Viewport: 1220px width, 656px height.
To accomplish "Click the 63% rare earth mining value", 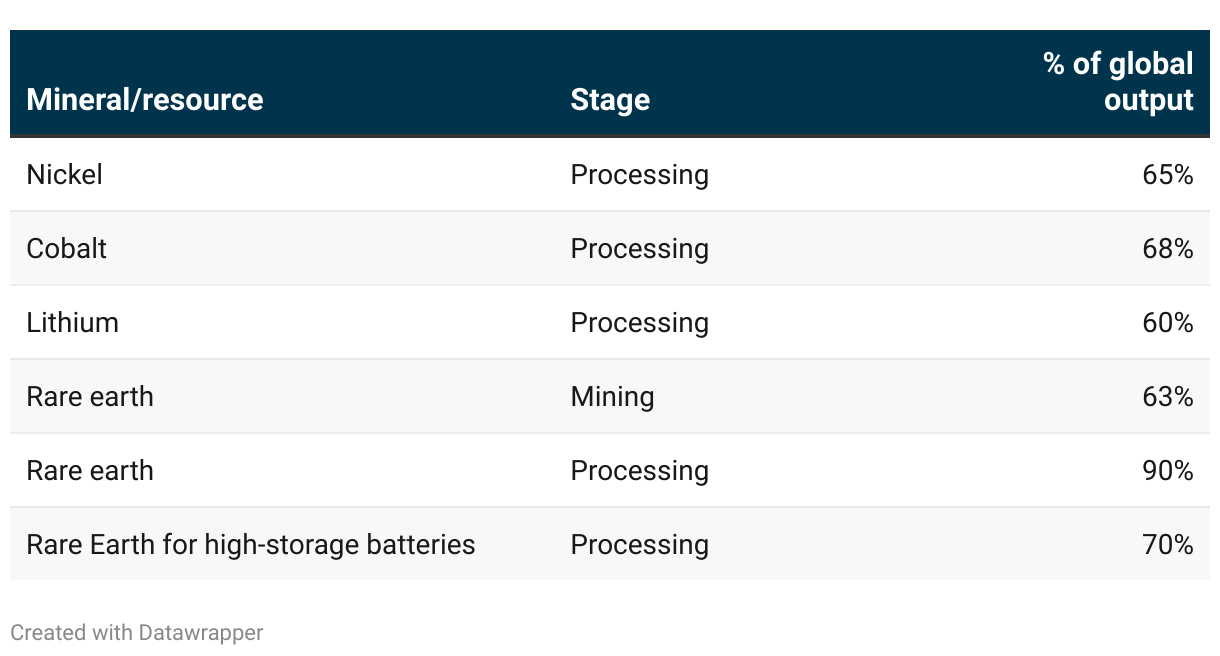I will pyautogui.click(x=1167, y=397).
